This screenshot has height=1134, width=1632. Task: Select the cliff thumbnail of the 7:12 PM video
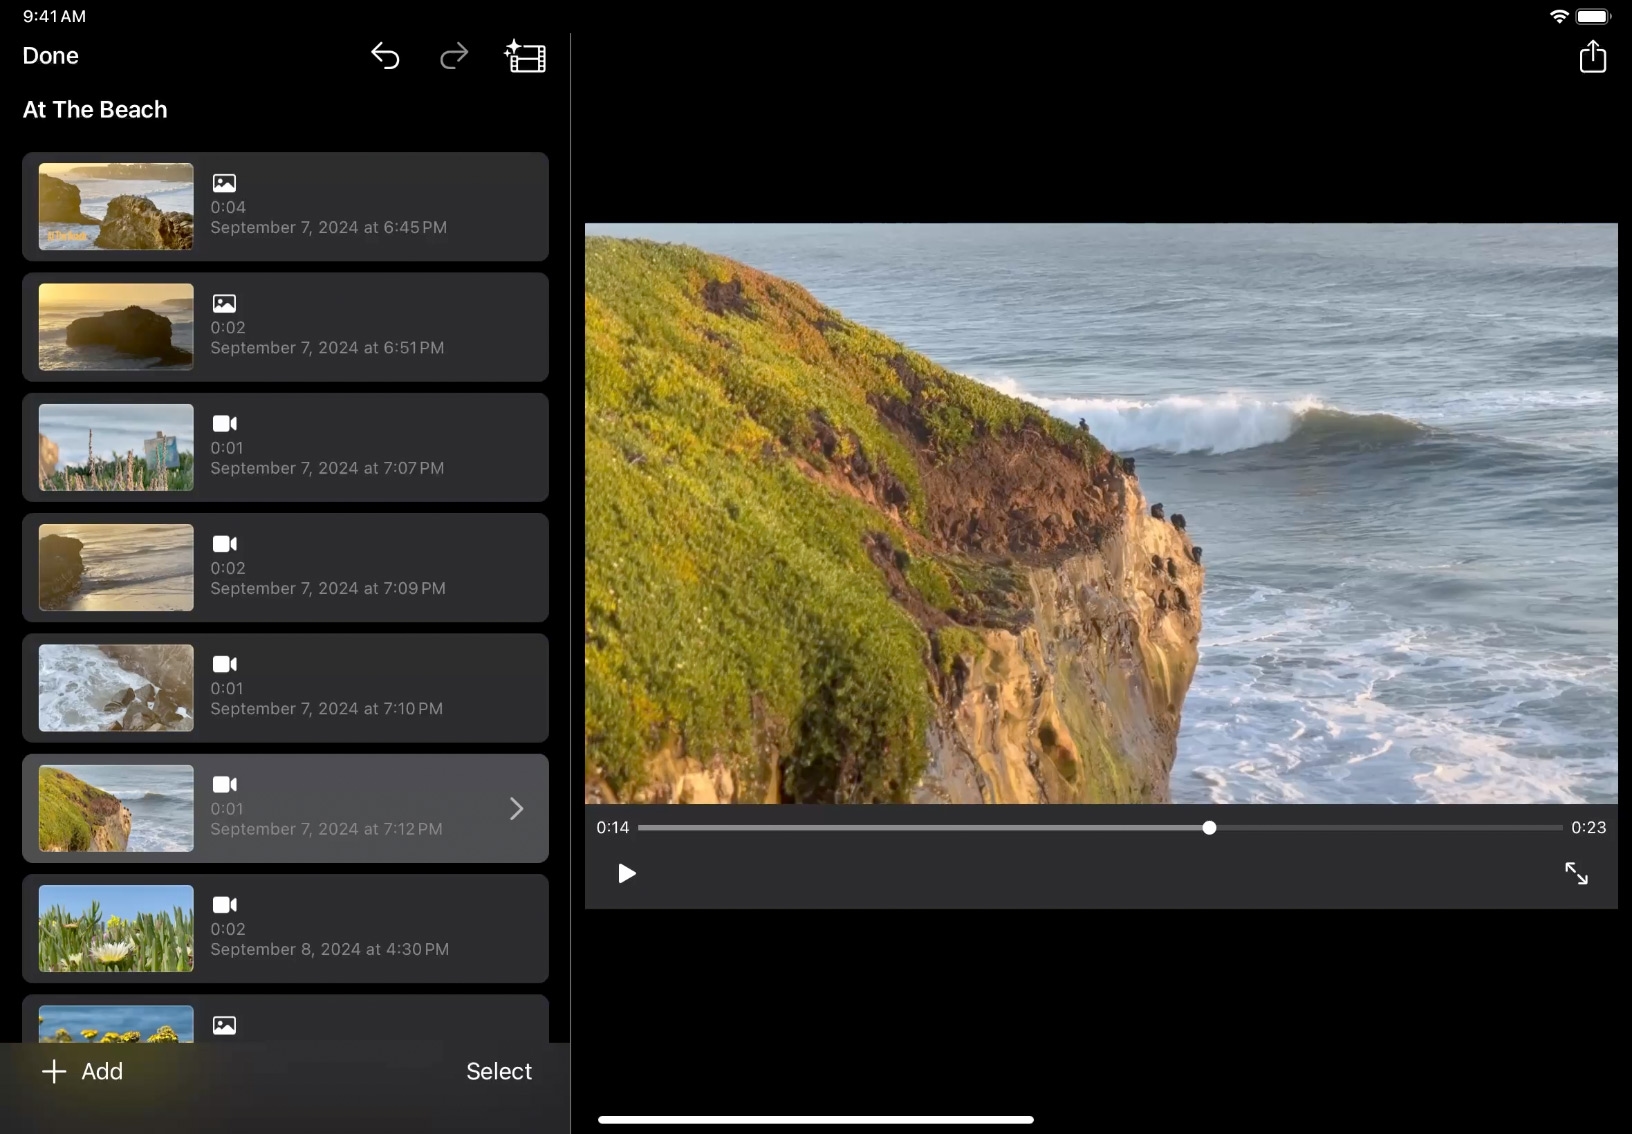(x=116, y=808)
